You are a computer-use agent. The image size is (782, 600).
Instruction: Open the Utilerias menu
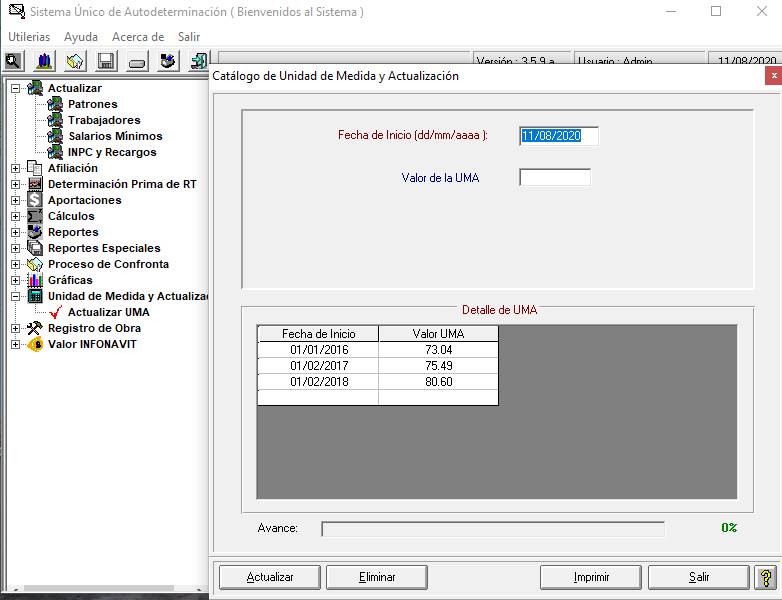(29, 37)
